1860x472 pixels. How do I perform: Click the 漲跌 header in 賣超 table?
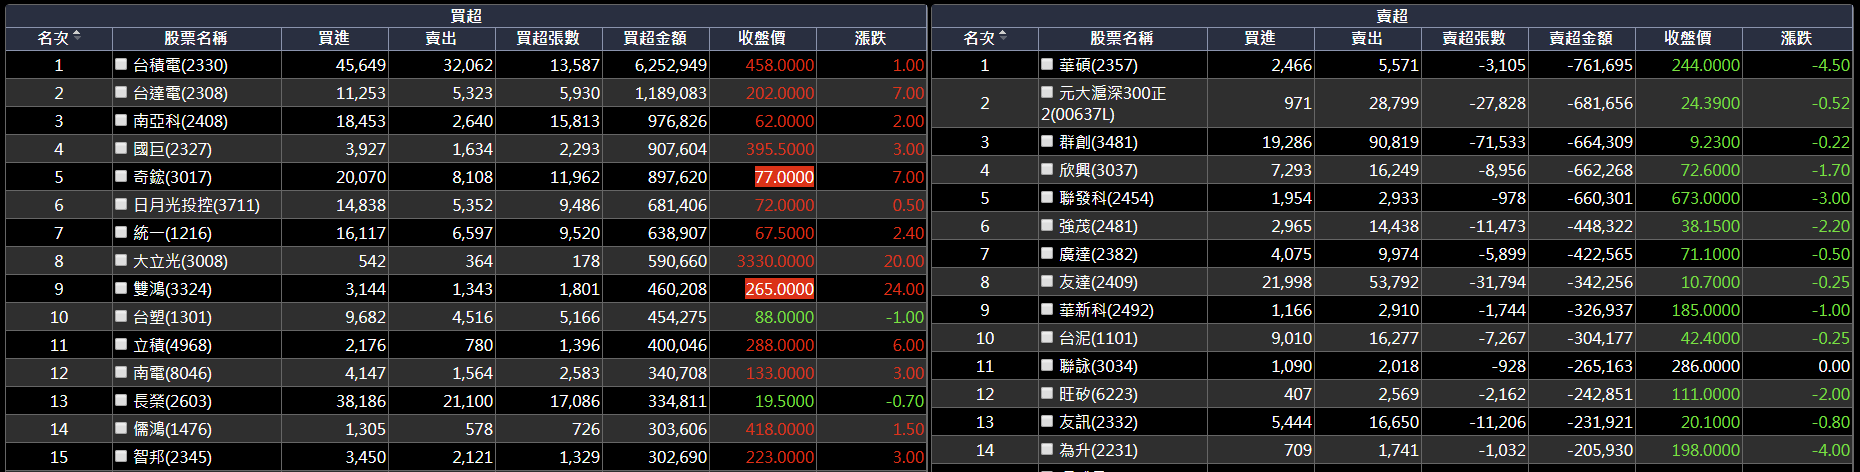[x=1796, y=38]
